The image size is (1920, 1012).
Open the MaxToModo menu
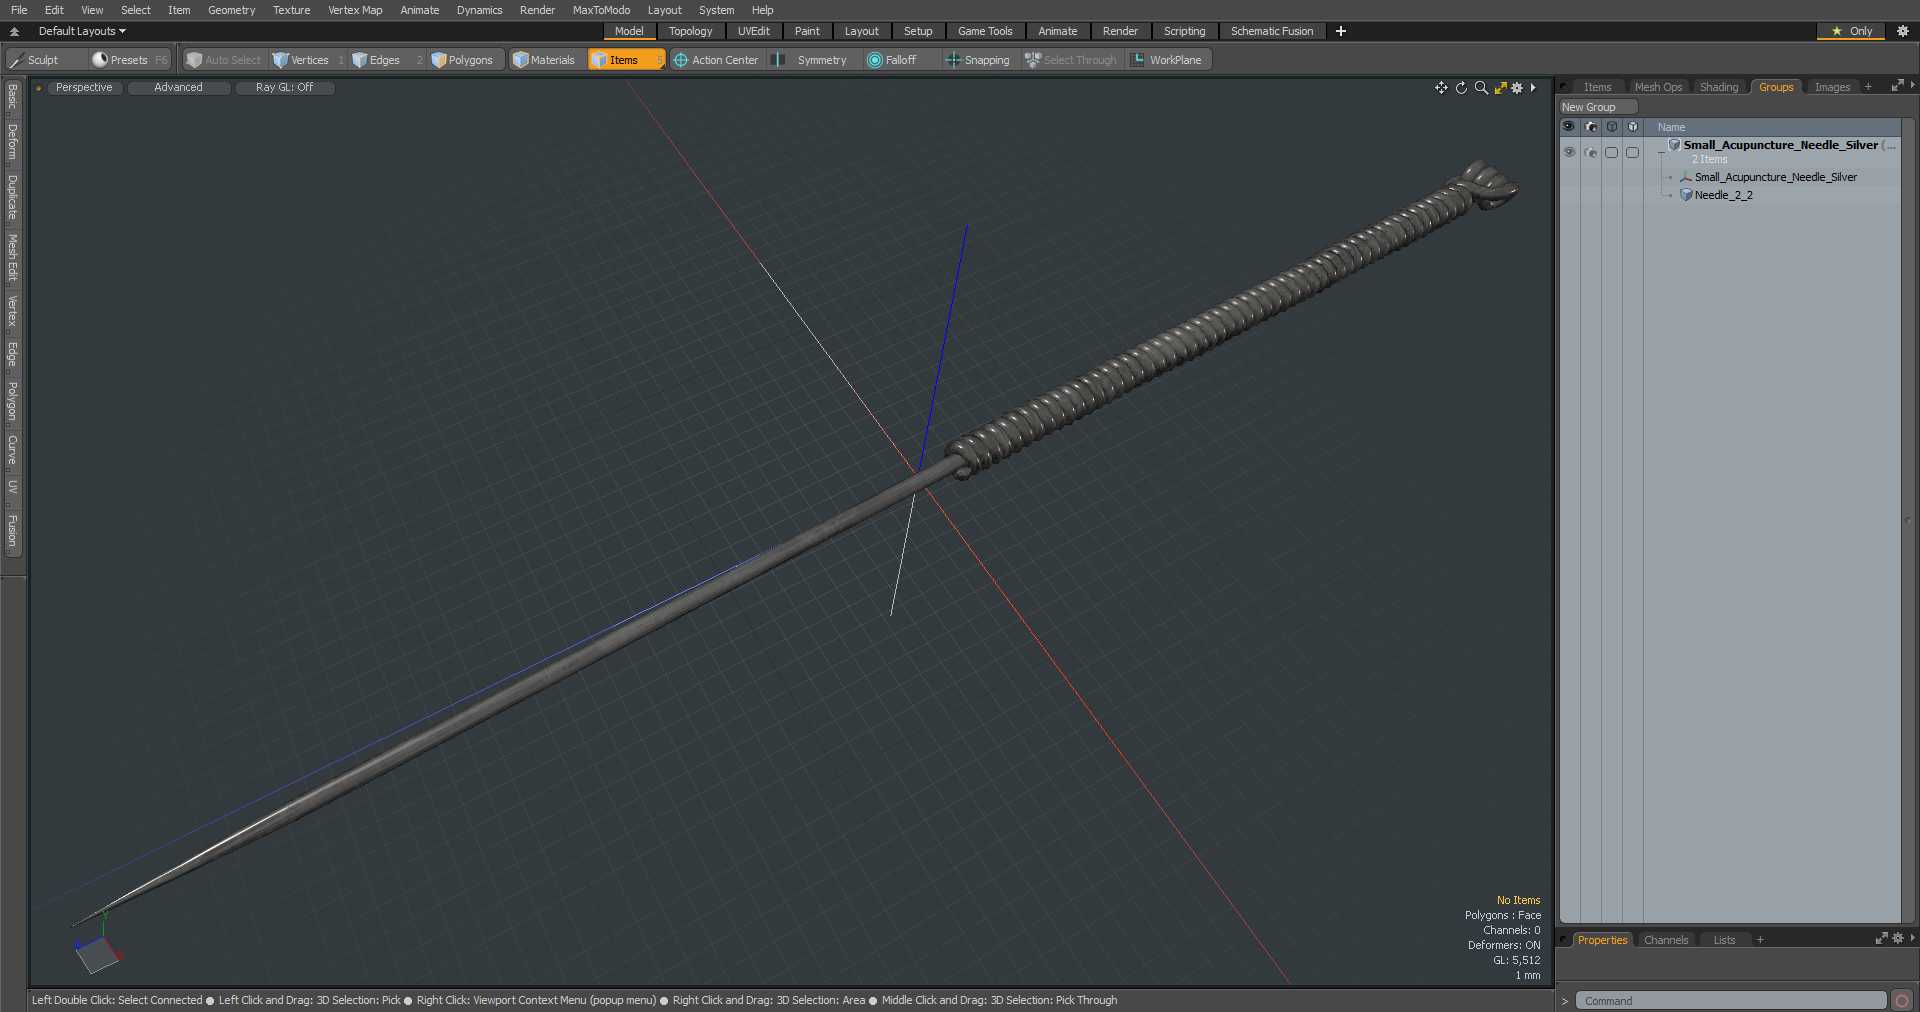point(601,10)
